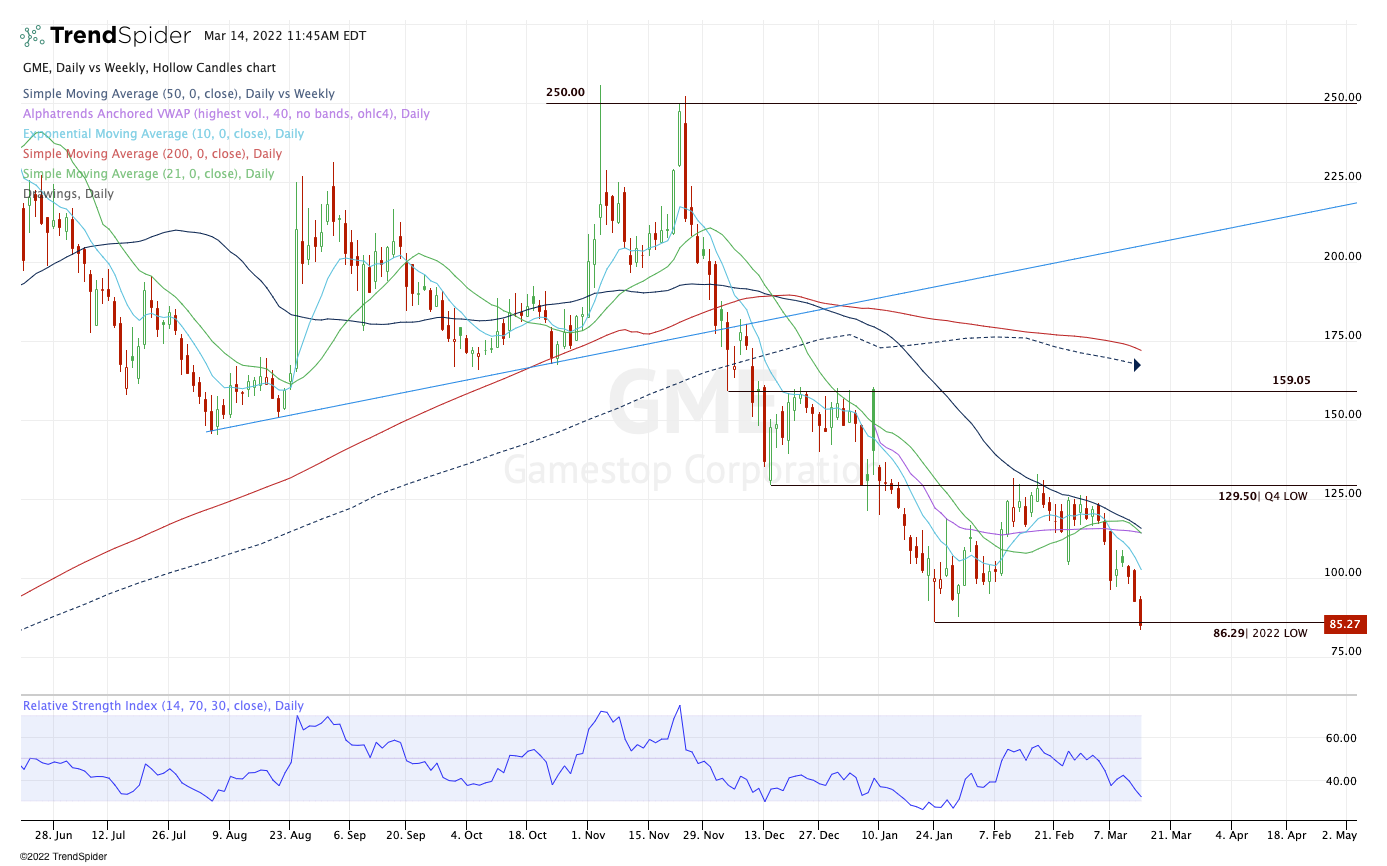The image size is (1387, 866).
Task: Click the red 85.27 current price tag
Action: (1344, 625)
